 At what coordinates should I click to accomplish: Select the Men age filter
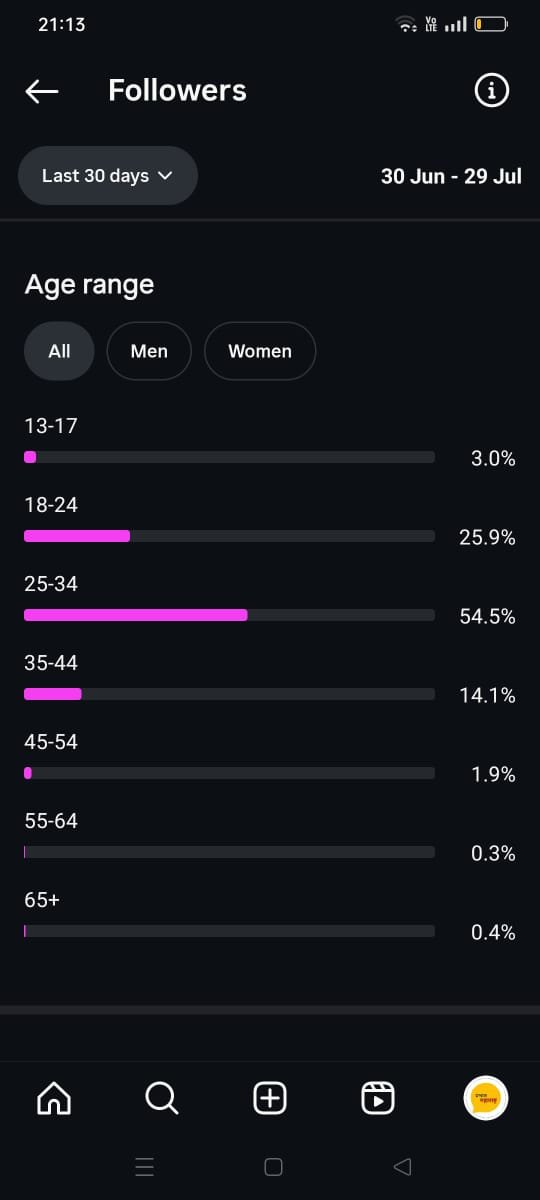149,351
